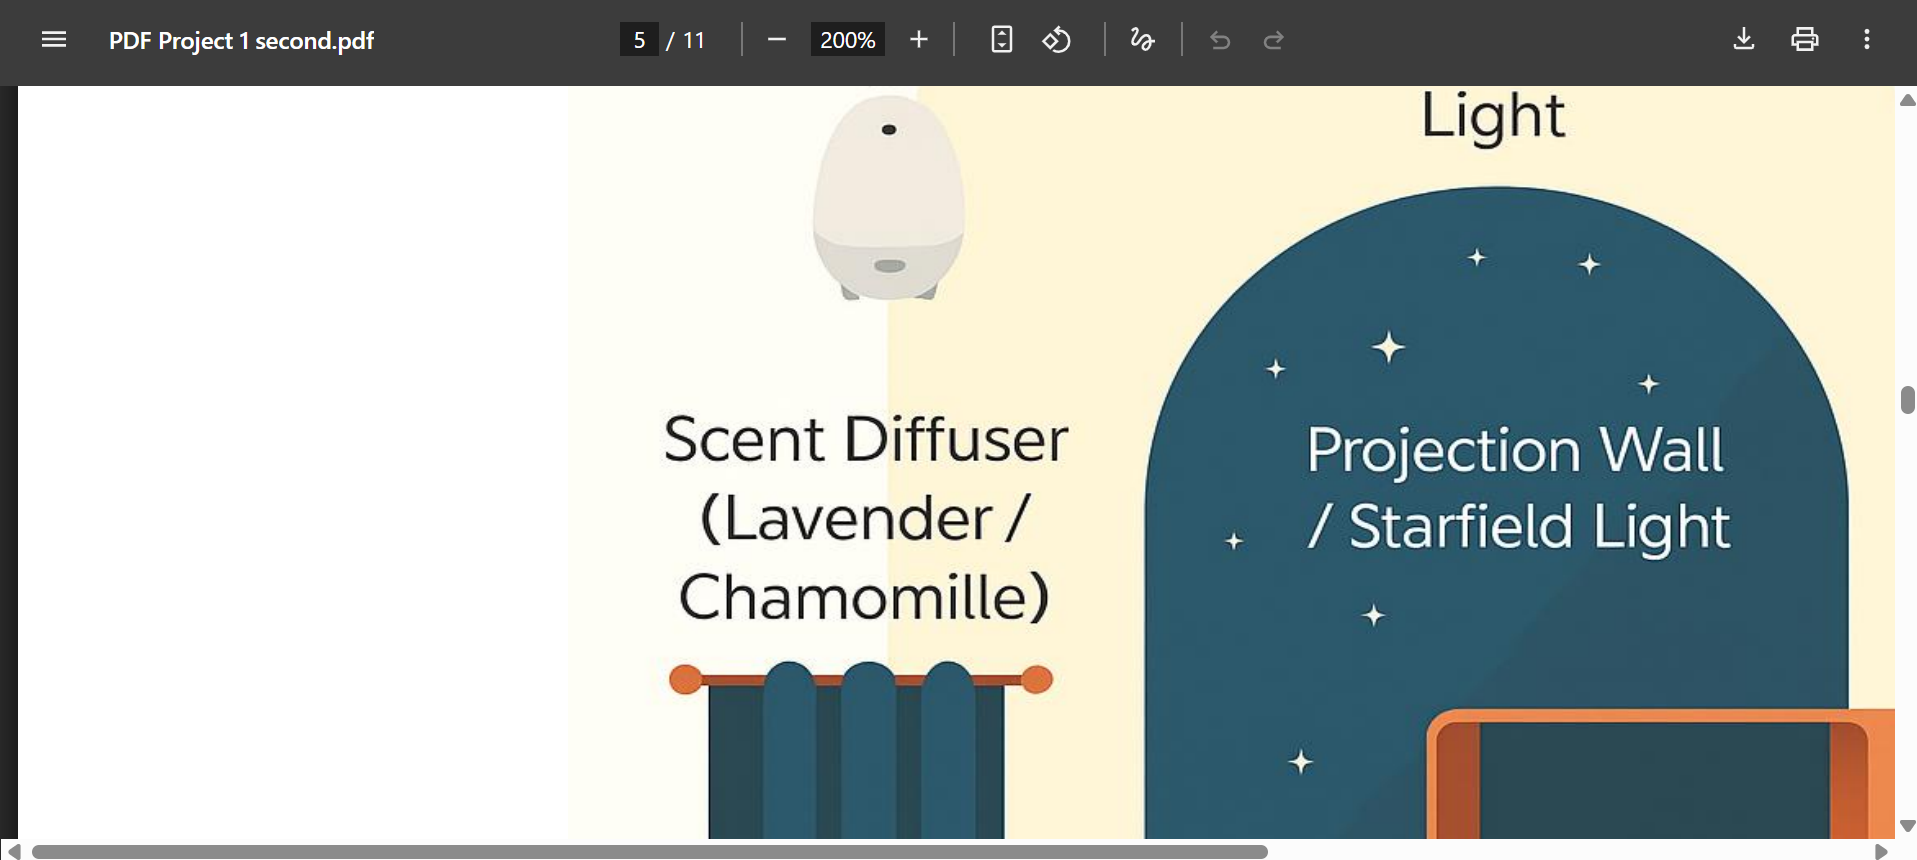Select the draw annotation tool
This screenshot has height=860, width=1917.
click(x=1142, y=40)
